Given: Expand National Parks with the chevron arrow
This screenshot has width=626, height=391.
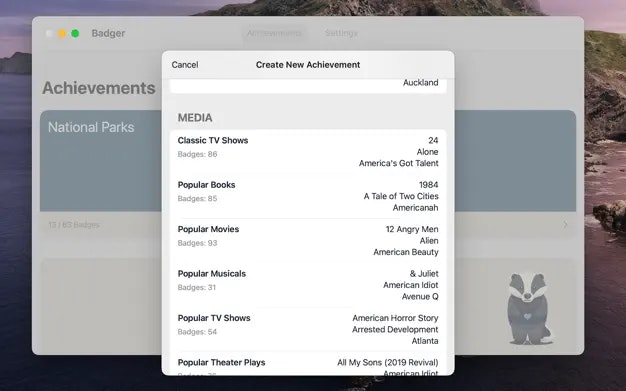Looking at the screenshot, I should 565,225.
